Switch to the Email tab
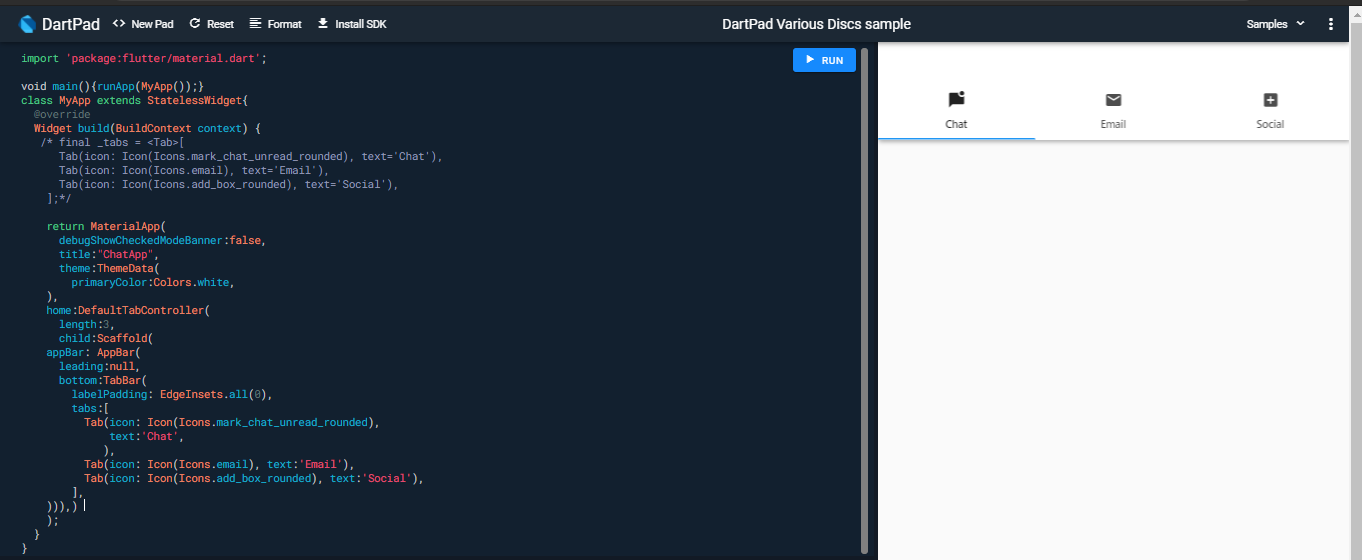This screenshot has width=1362, height=560. click(x=1113, y=111)
